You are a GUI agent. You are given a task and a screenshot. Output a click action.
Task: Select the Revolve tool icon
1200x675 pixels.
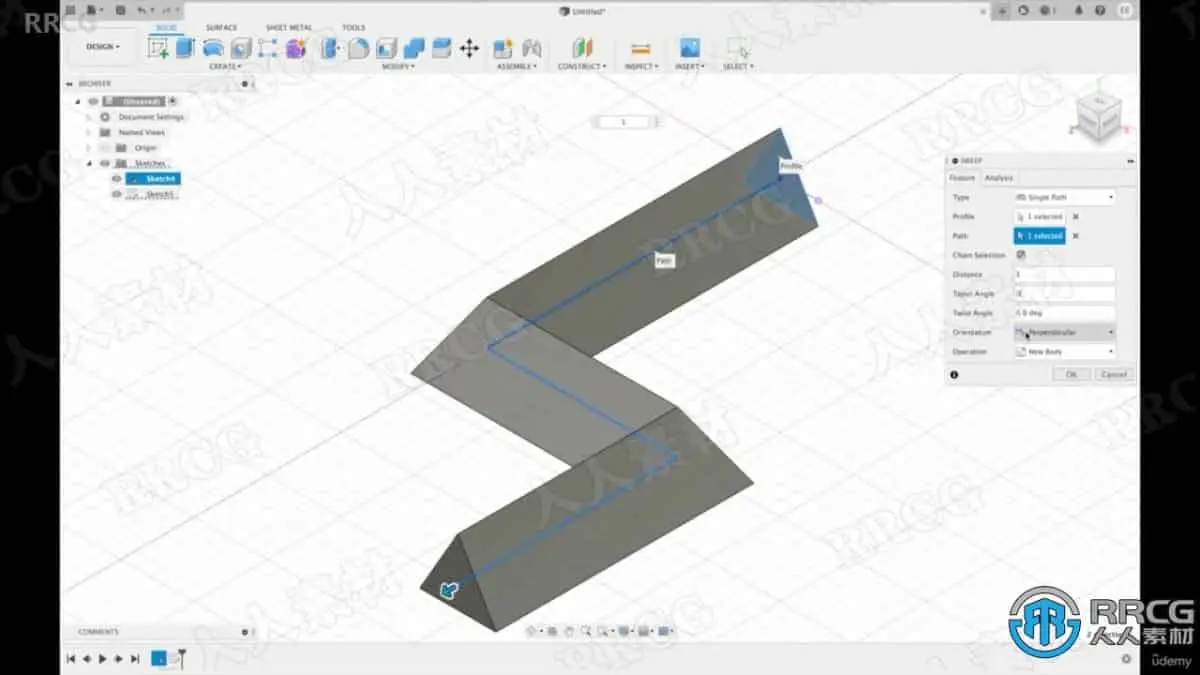213,48
